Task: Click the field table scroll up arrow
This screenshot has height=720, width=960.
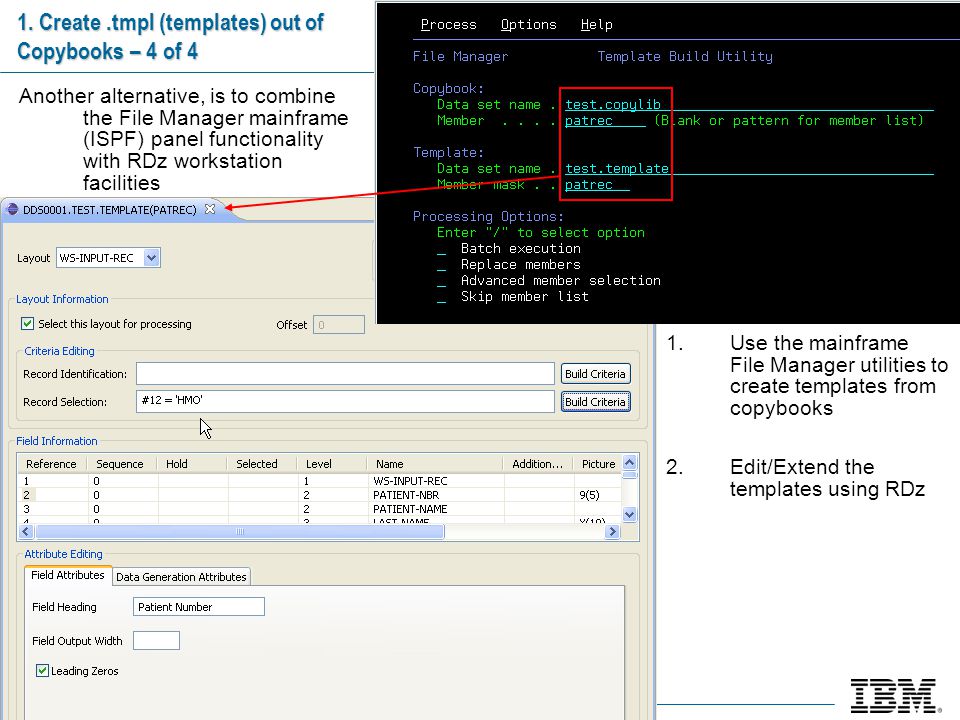Action: click(x=629, y=462)
